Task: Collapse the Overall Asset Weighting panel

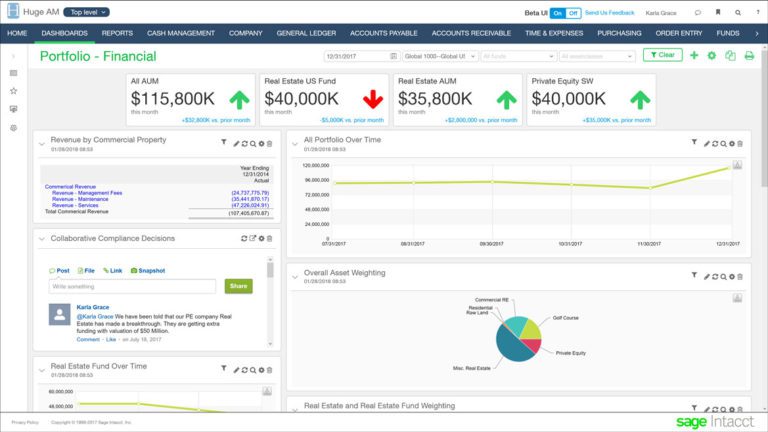Action: coord(294,274)
